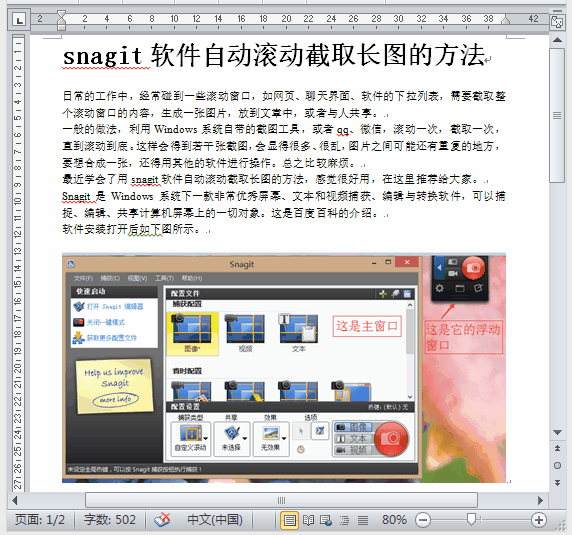Click the big red capture button in Snagit main window
572x535 pixels.
pos(391,438)
